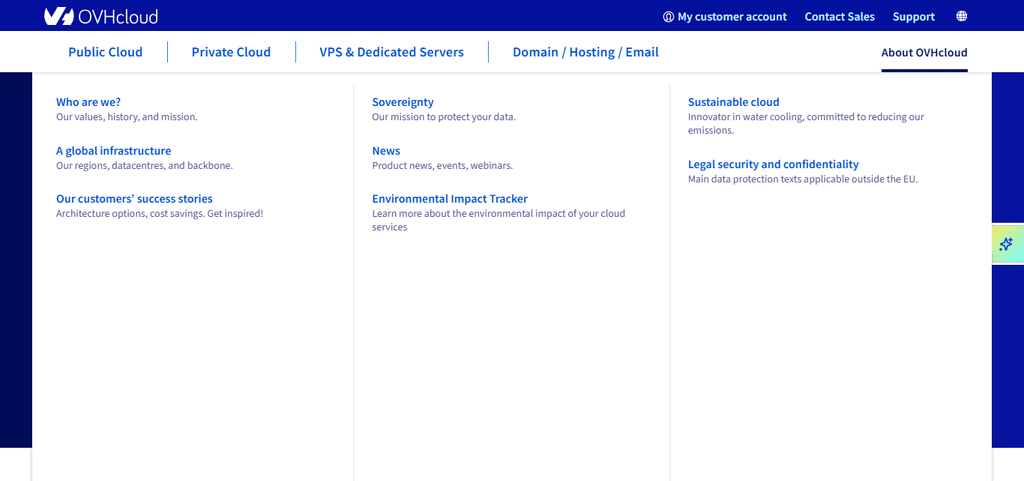
Task: Open Legal security and confidentiality
Action: click(x=773, y=164)
